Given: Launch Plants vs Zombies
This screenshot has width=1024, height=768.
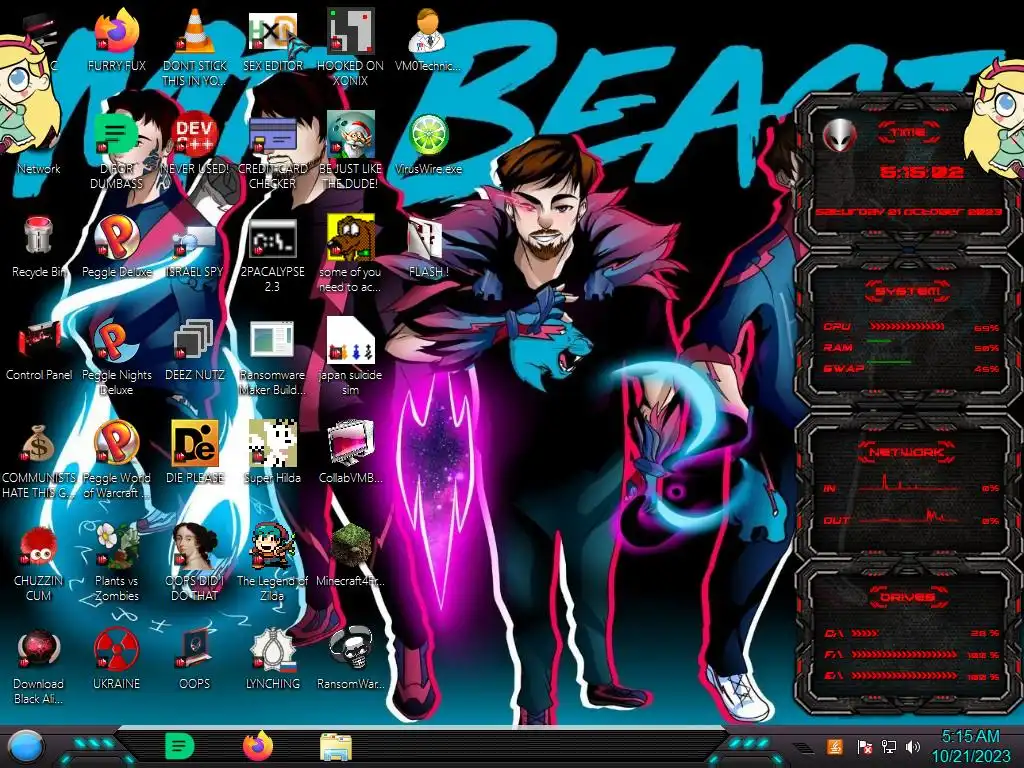Looking at the screenshot, I should [116, 546].
